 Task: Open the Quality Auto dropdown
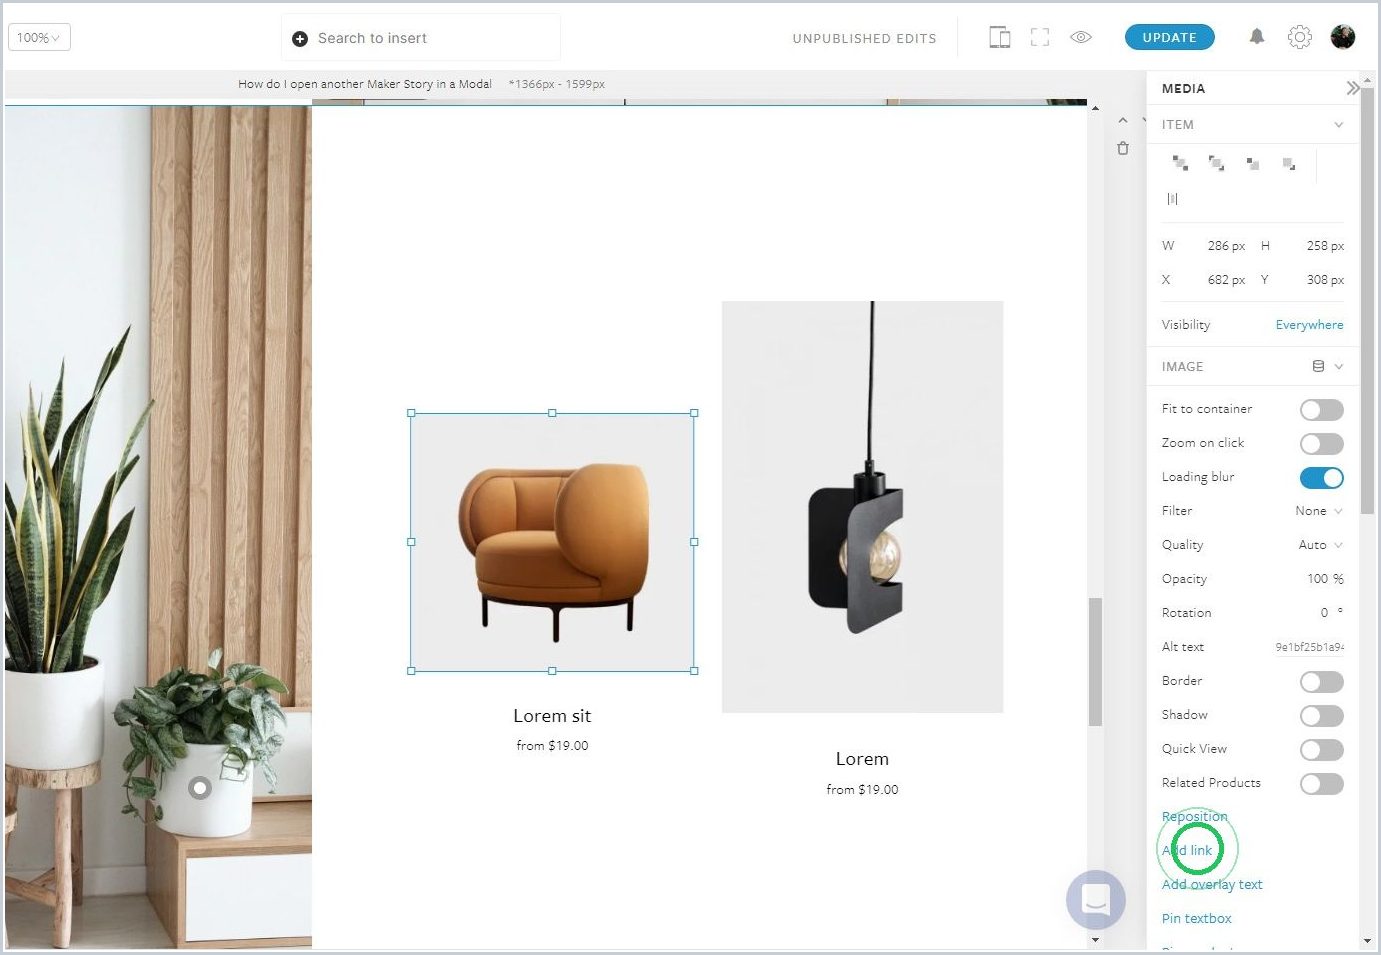1320,545
